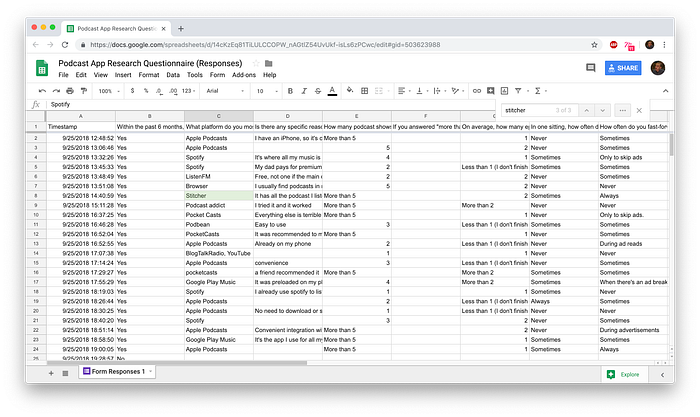The width and height of the screenshot is (700, 417).
Task: Add a new sheet with plus
Action: pos(51,373)
